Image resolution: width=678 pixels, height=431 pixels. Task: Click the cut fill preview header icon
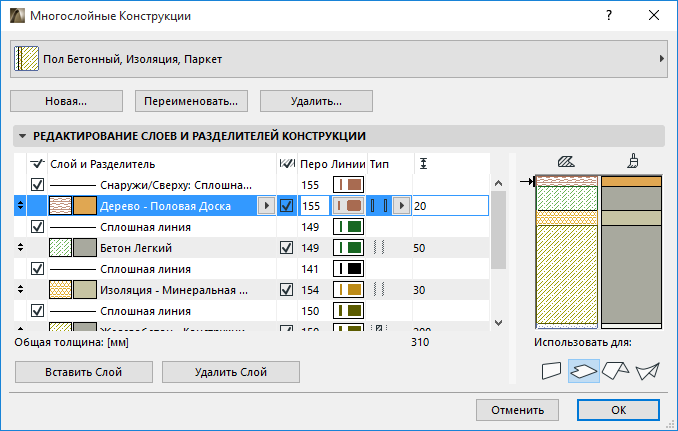(566, 162)
